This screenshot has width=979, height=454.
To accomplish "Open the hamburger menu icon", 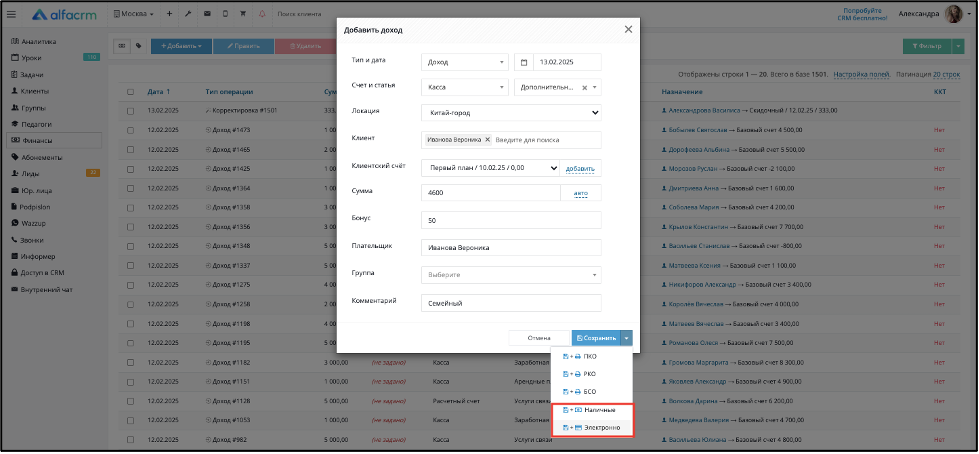I will [11, 14].
